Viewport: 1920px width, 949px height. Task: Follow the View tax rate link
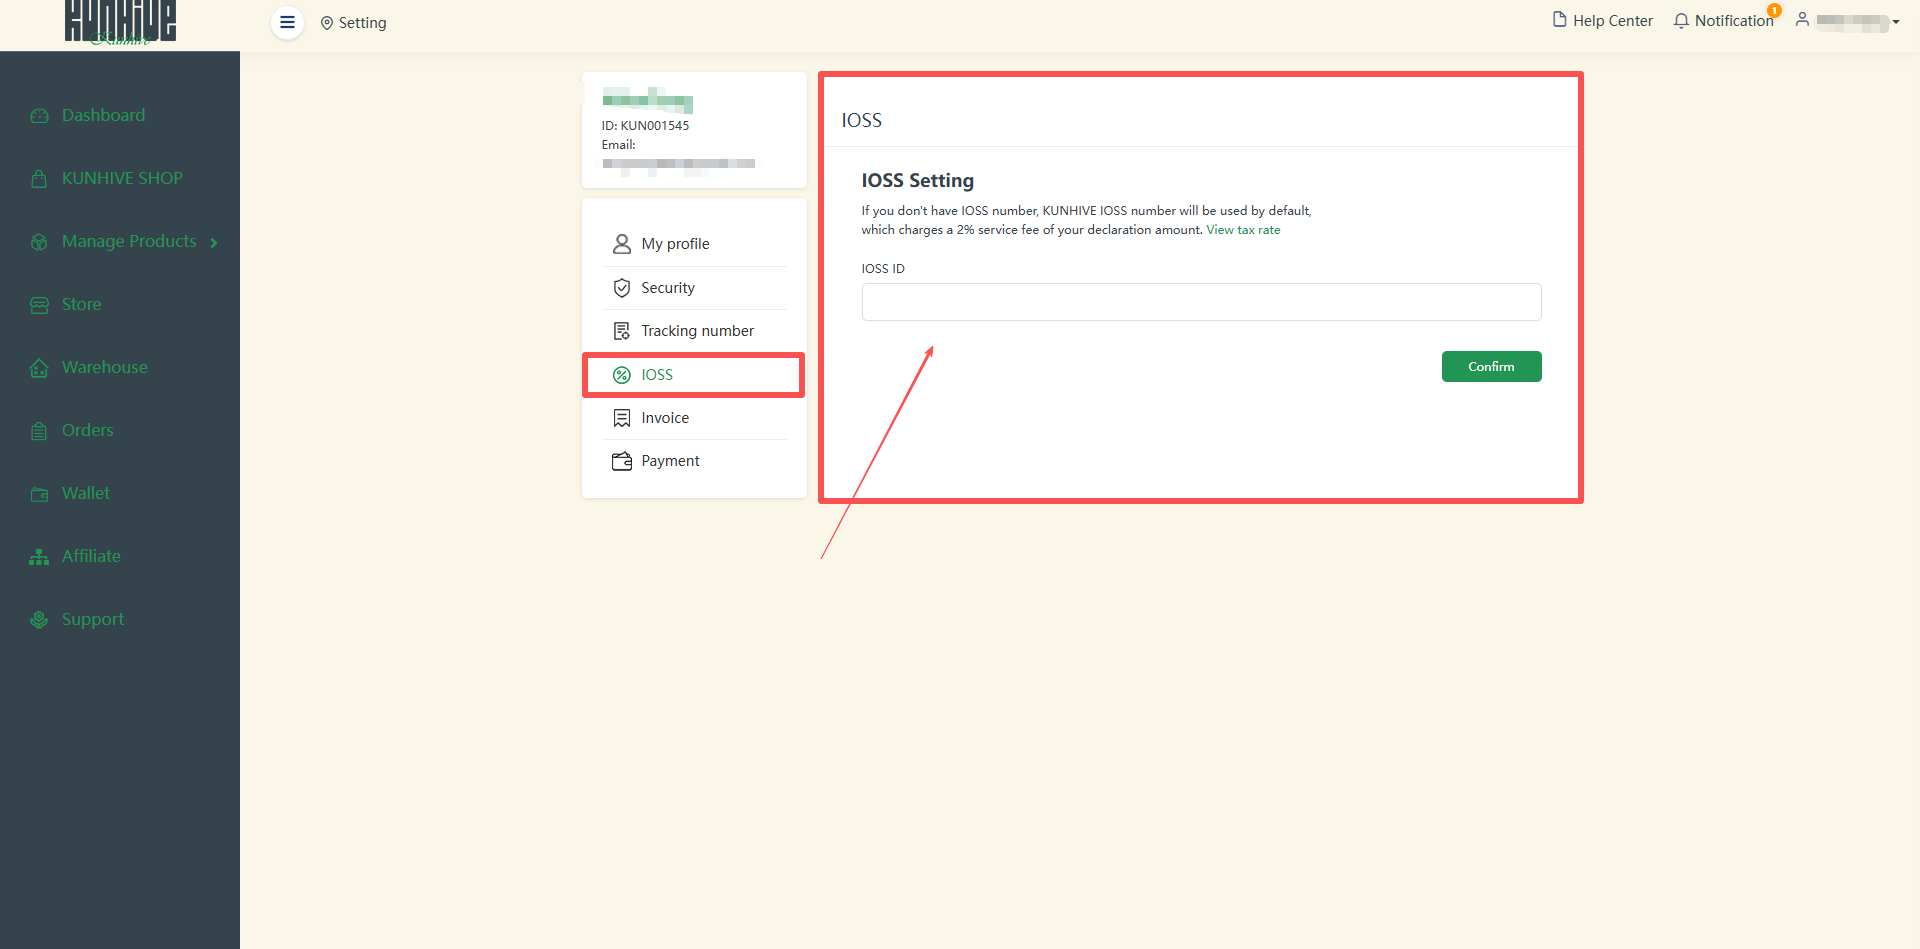[x=1243, y=230]
